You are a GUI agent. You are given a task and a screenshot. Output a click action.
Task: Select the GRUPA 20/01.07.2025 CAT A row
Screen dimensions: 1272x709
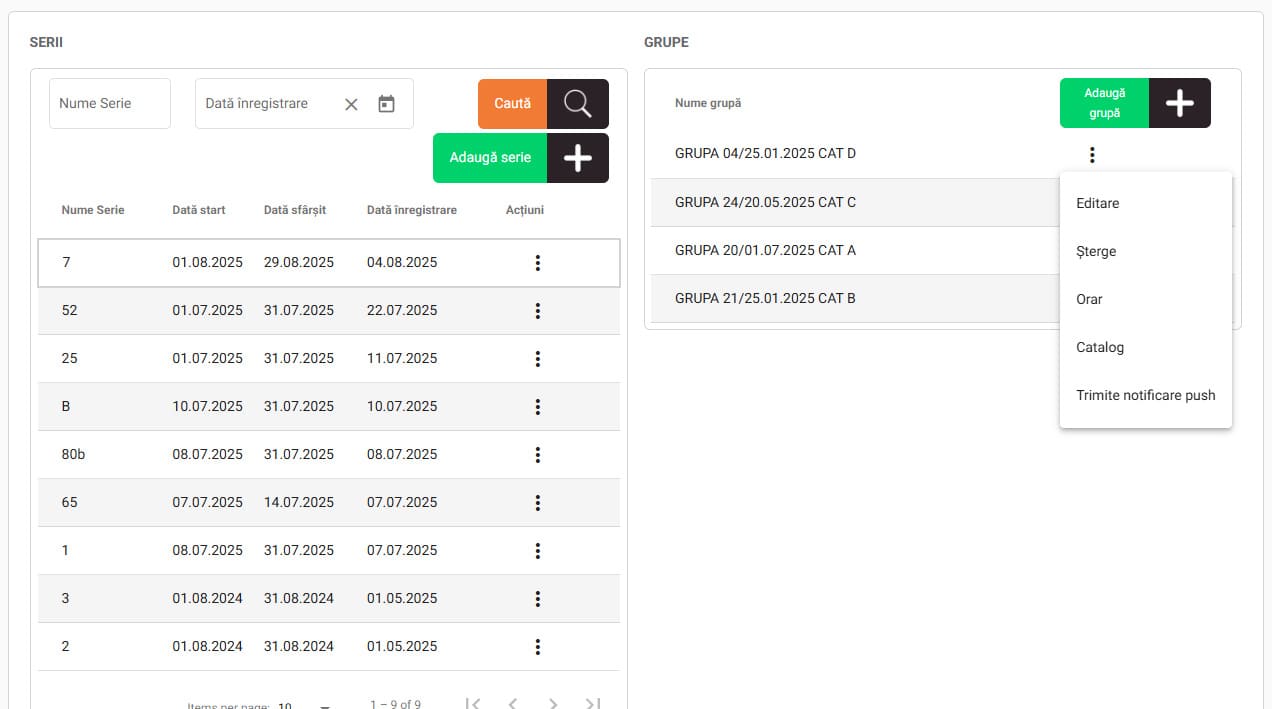coord(765,250)
